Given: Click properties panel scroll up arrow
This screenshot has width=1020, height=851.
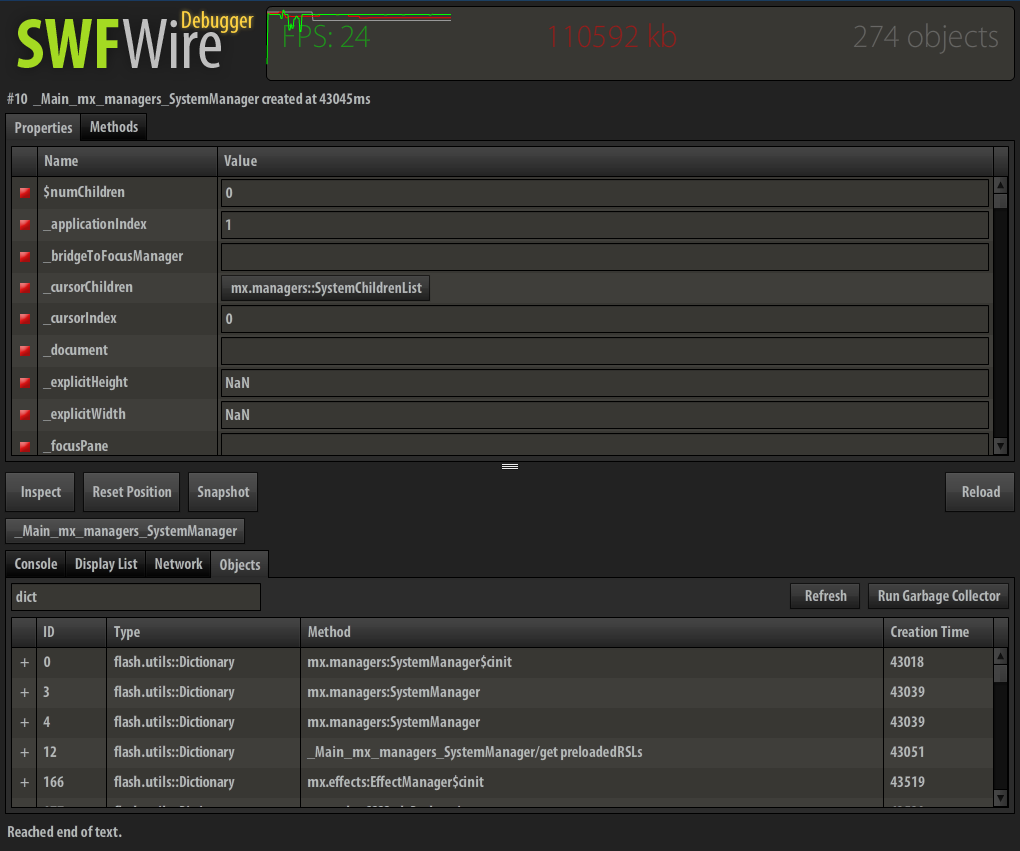Looking at the screenshot, I should [1001, 185].
